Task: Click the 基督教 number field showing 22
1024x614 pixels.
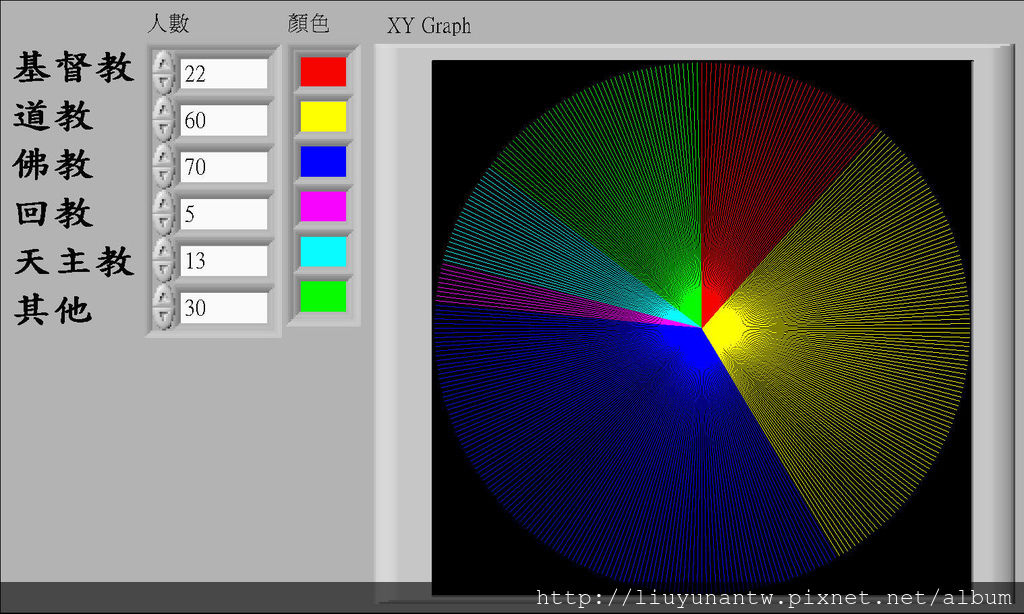Action: (x=223, y=74)
